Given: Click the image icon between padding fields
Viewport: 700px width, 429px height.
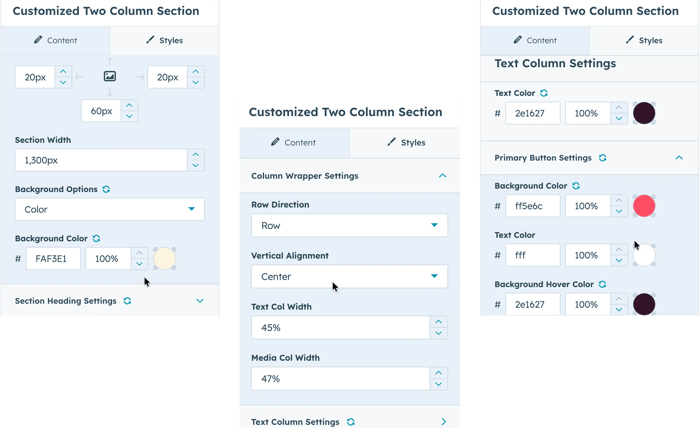Looking at the screenshot, I should [110, 76].
